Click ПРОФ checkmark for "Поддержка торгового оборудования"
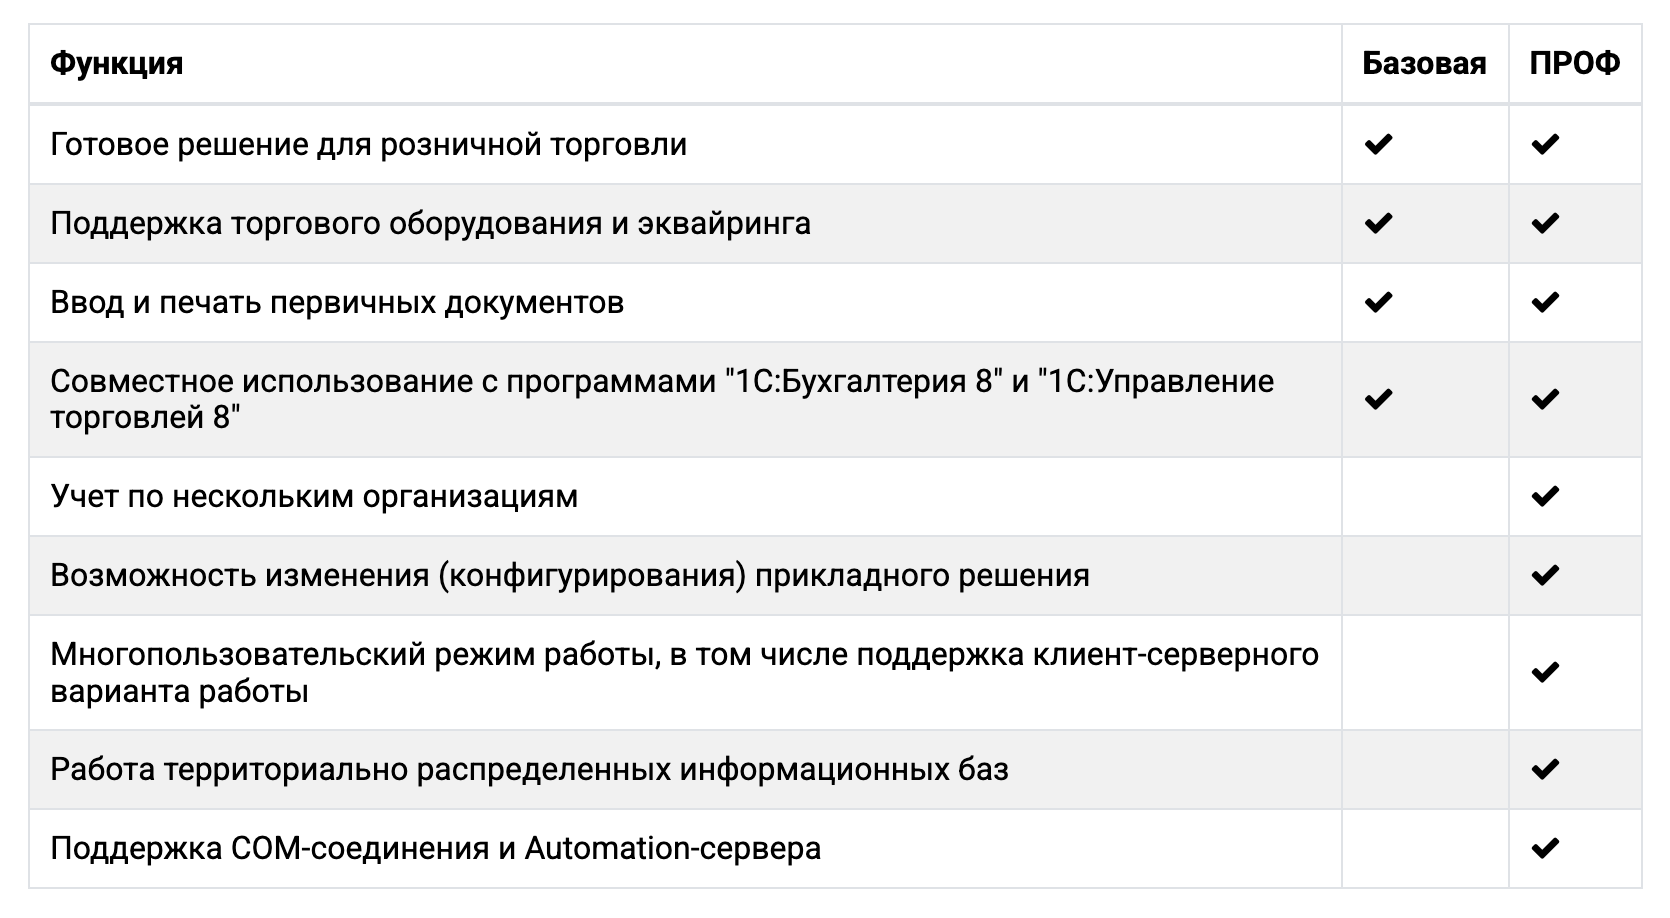 click(1545, 223)
